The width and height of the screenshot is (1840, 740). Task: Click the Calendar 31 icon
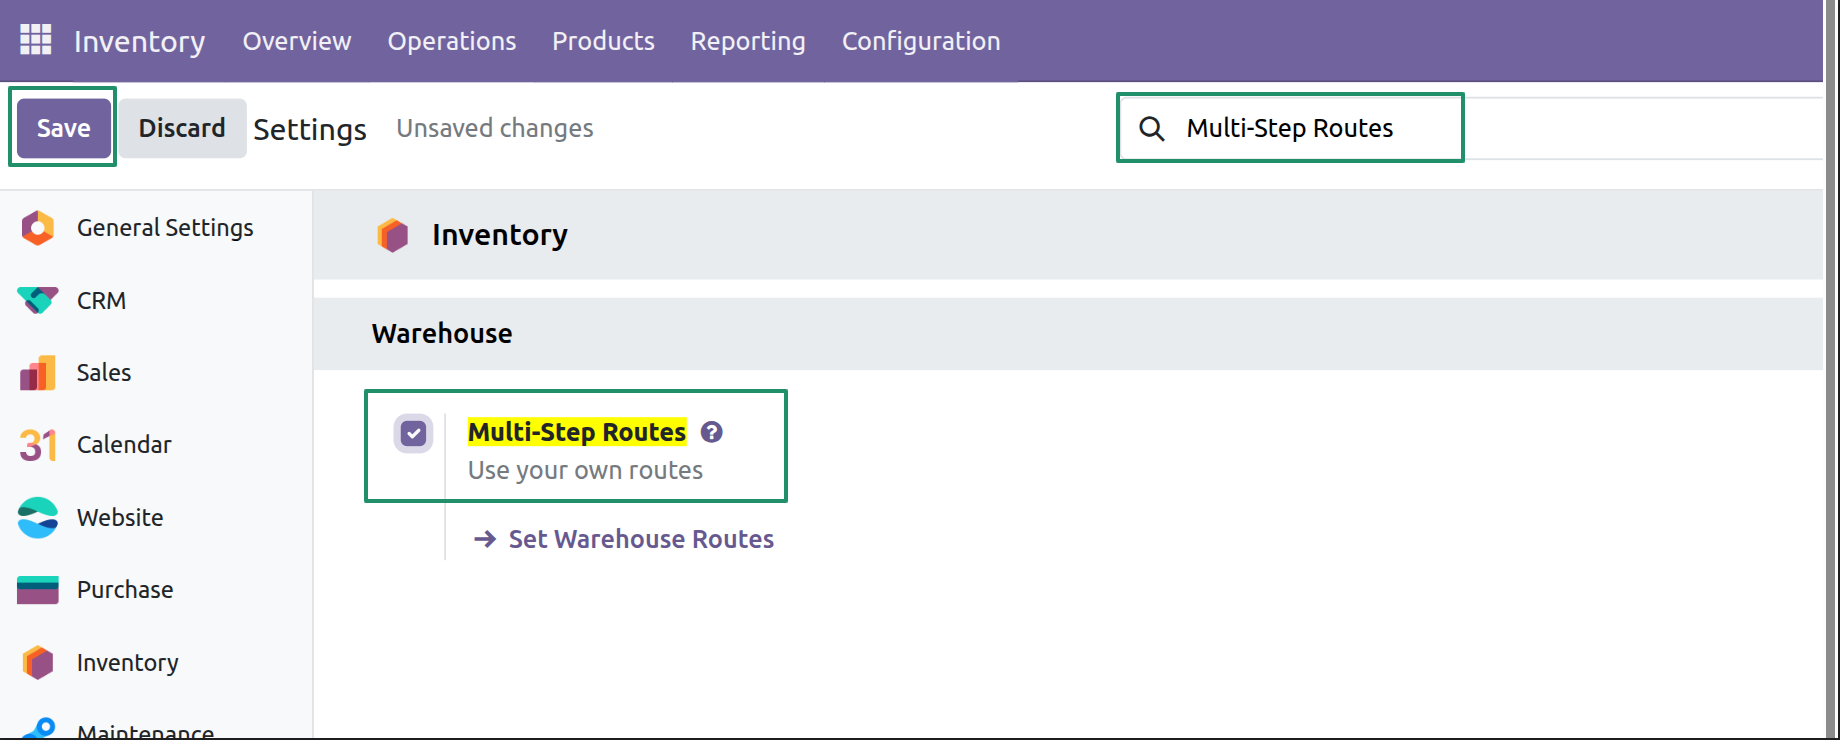[38, 445]
